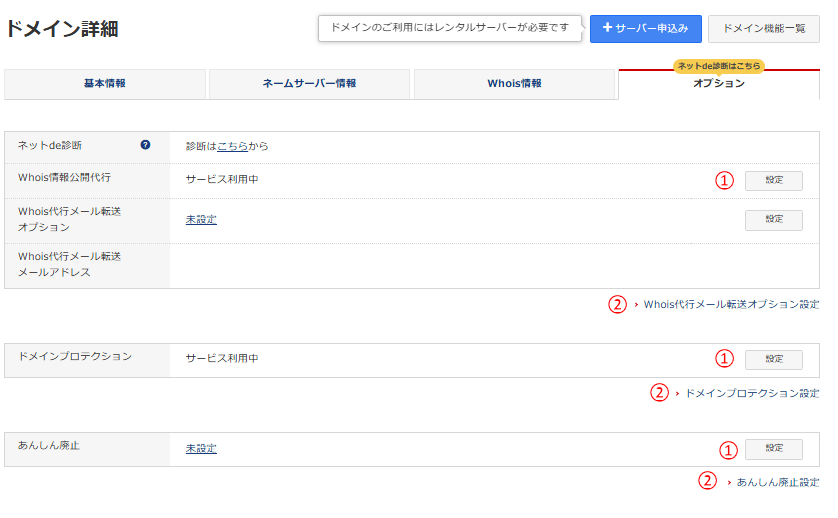
Task: Click サービス利用中 text in Whois情報公開代行 row
Action: (222, 180)
